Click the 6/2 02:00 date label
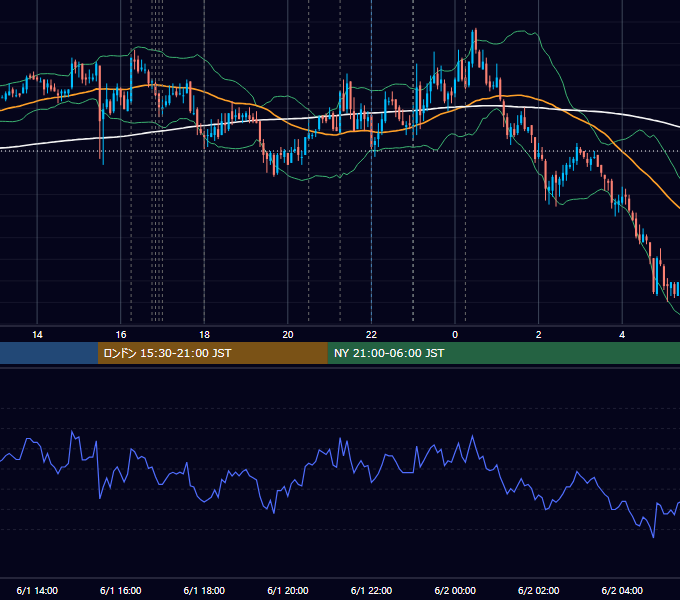The height and width of the screenshot is (600, 680). tap(539, 590)
